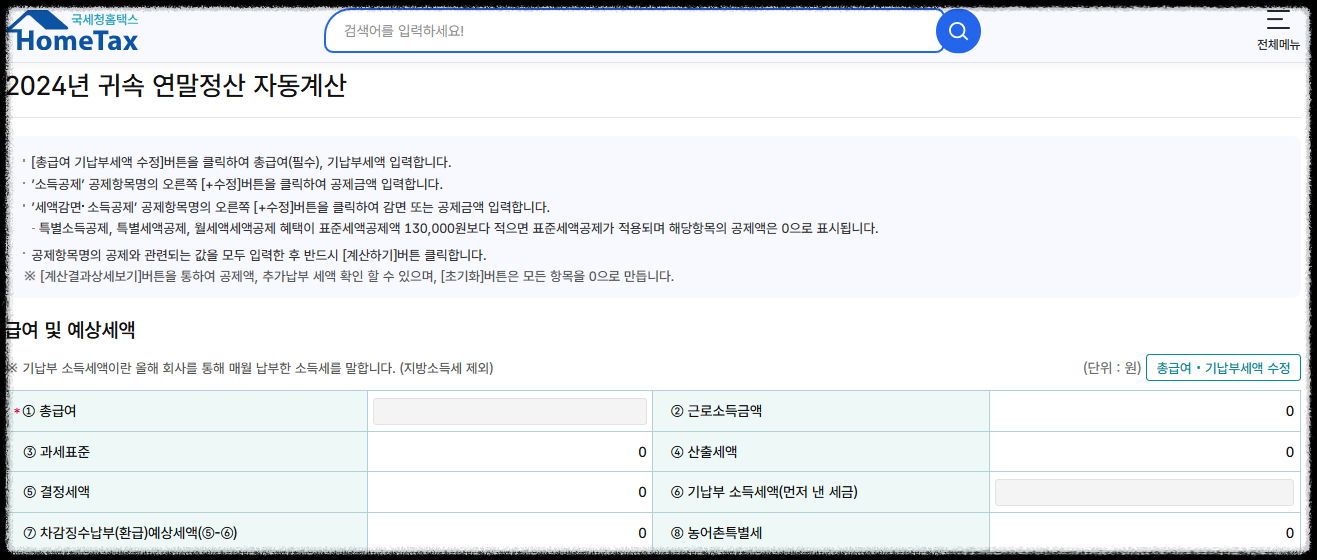The width and height of the screenshot is (1317, 560).
Task: Click the 결정세액 value cell
Action: pos(510,492)
